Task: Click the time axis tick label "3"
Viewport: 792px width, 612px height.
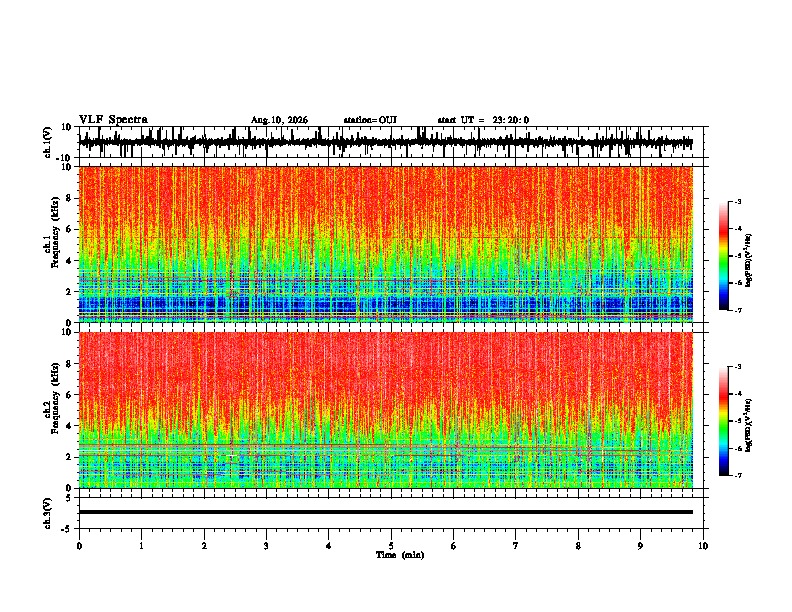Action: click(266, 546)
